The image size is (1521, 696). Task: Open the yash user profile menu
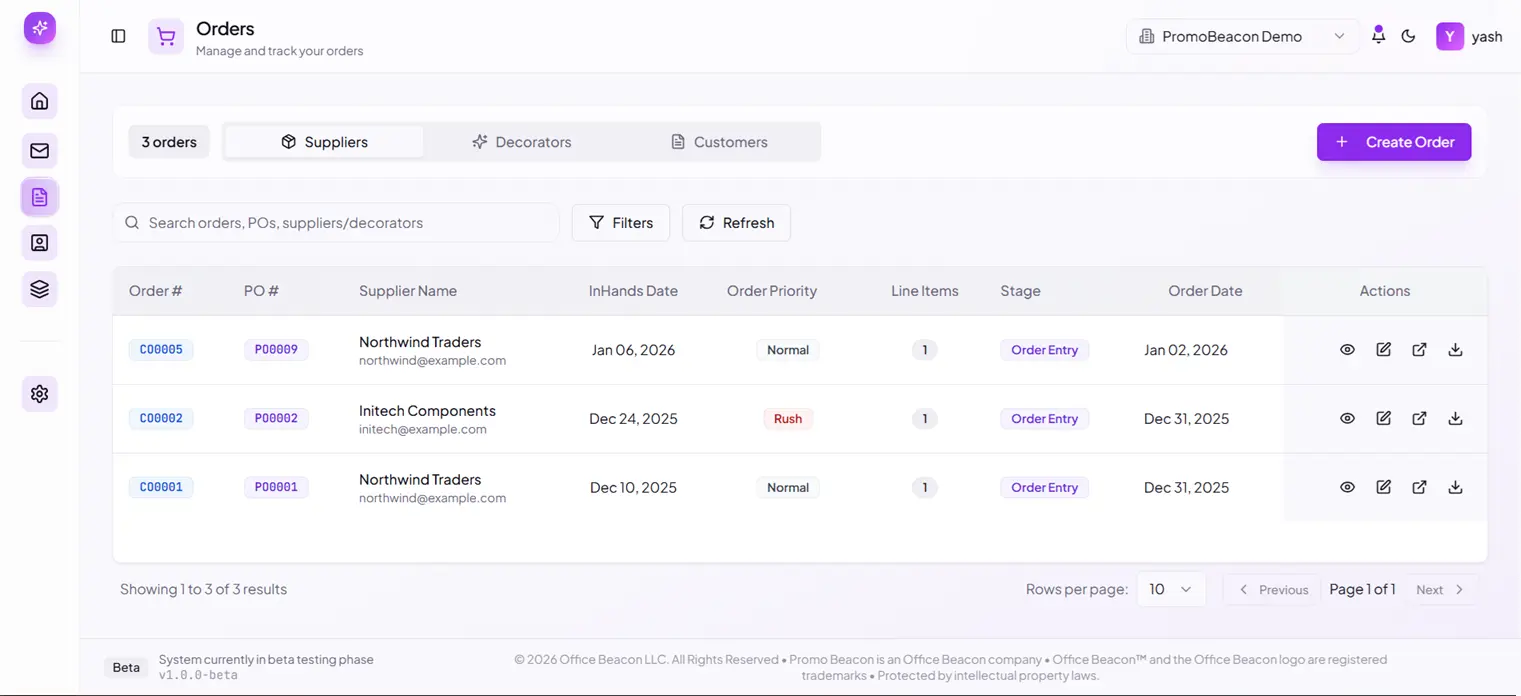(x=1469, y=36)
